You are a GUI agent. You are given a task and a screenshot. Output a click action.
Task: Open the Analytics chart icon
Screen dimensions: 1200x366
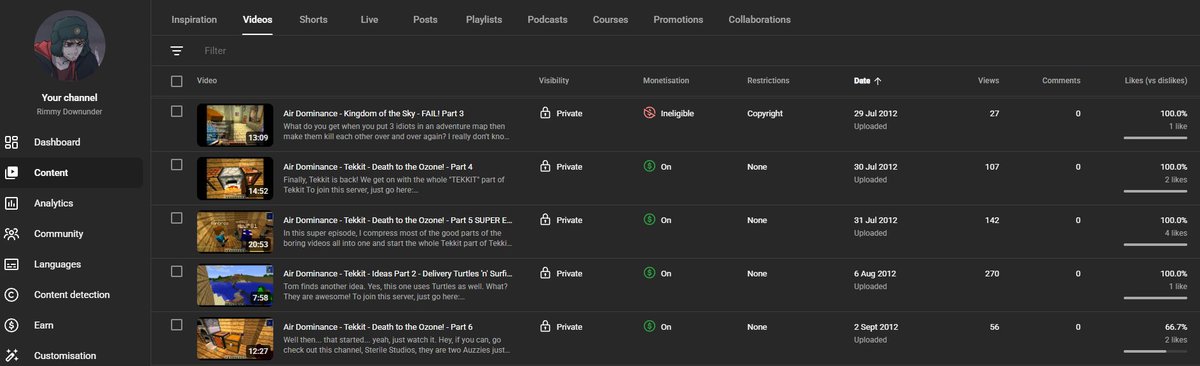coord(12,203)
